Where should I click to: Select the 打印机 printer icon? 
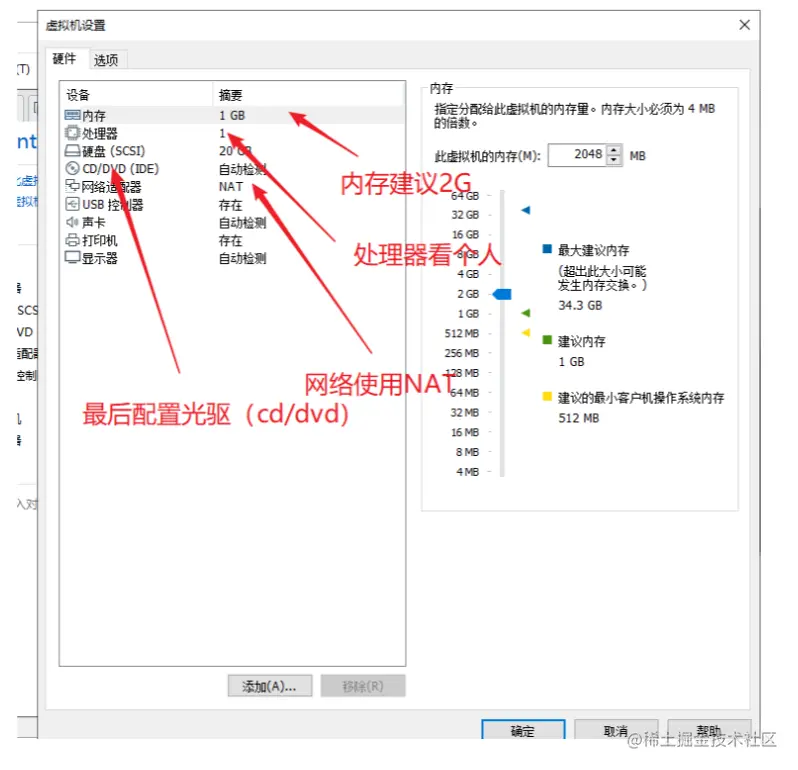point(73,240)
